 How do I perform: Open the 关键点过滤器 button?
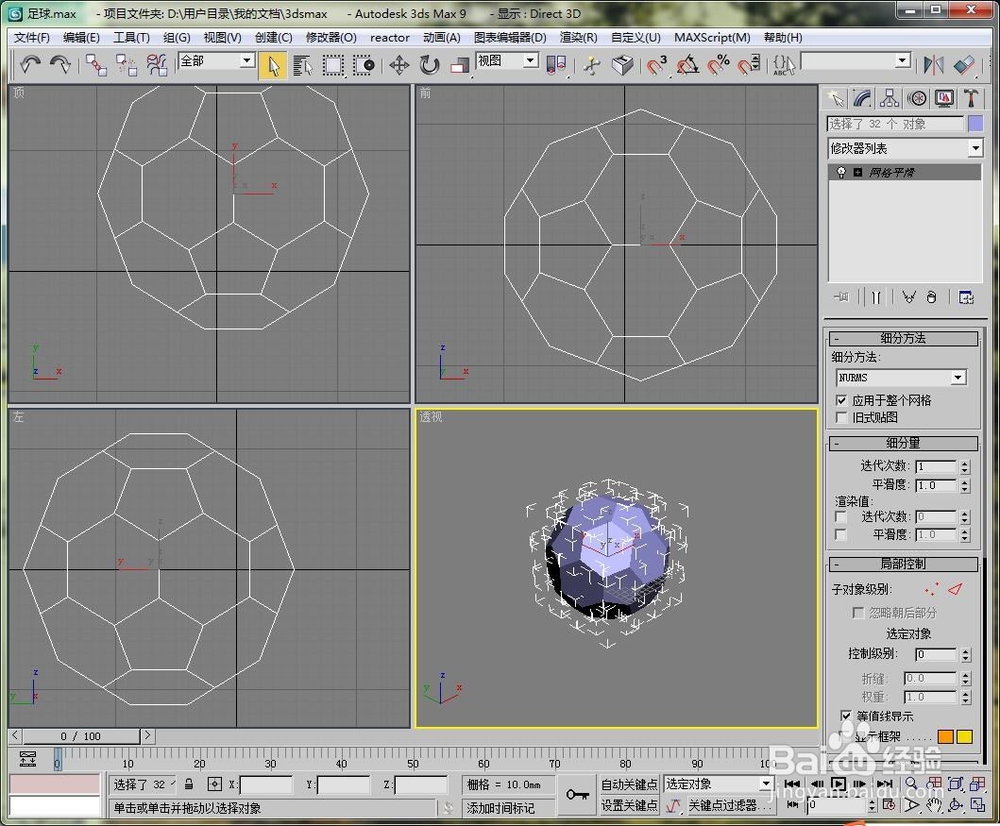730,806
